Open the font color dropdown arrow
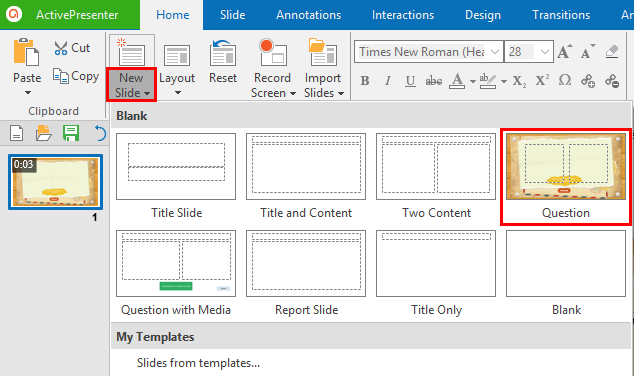 point(472,81)
